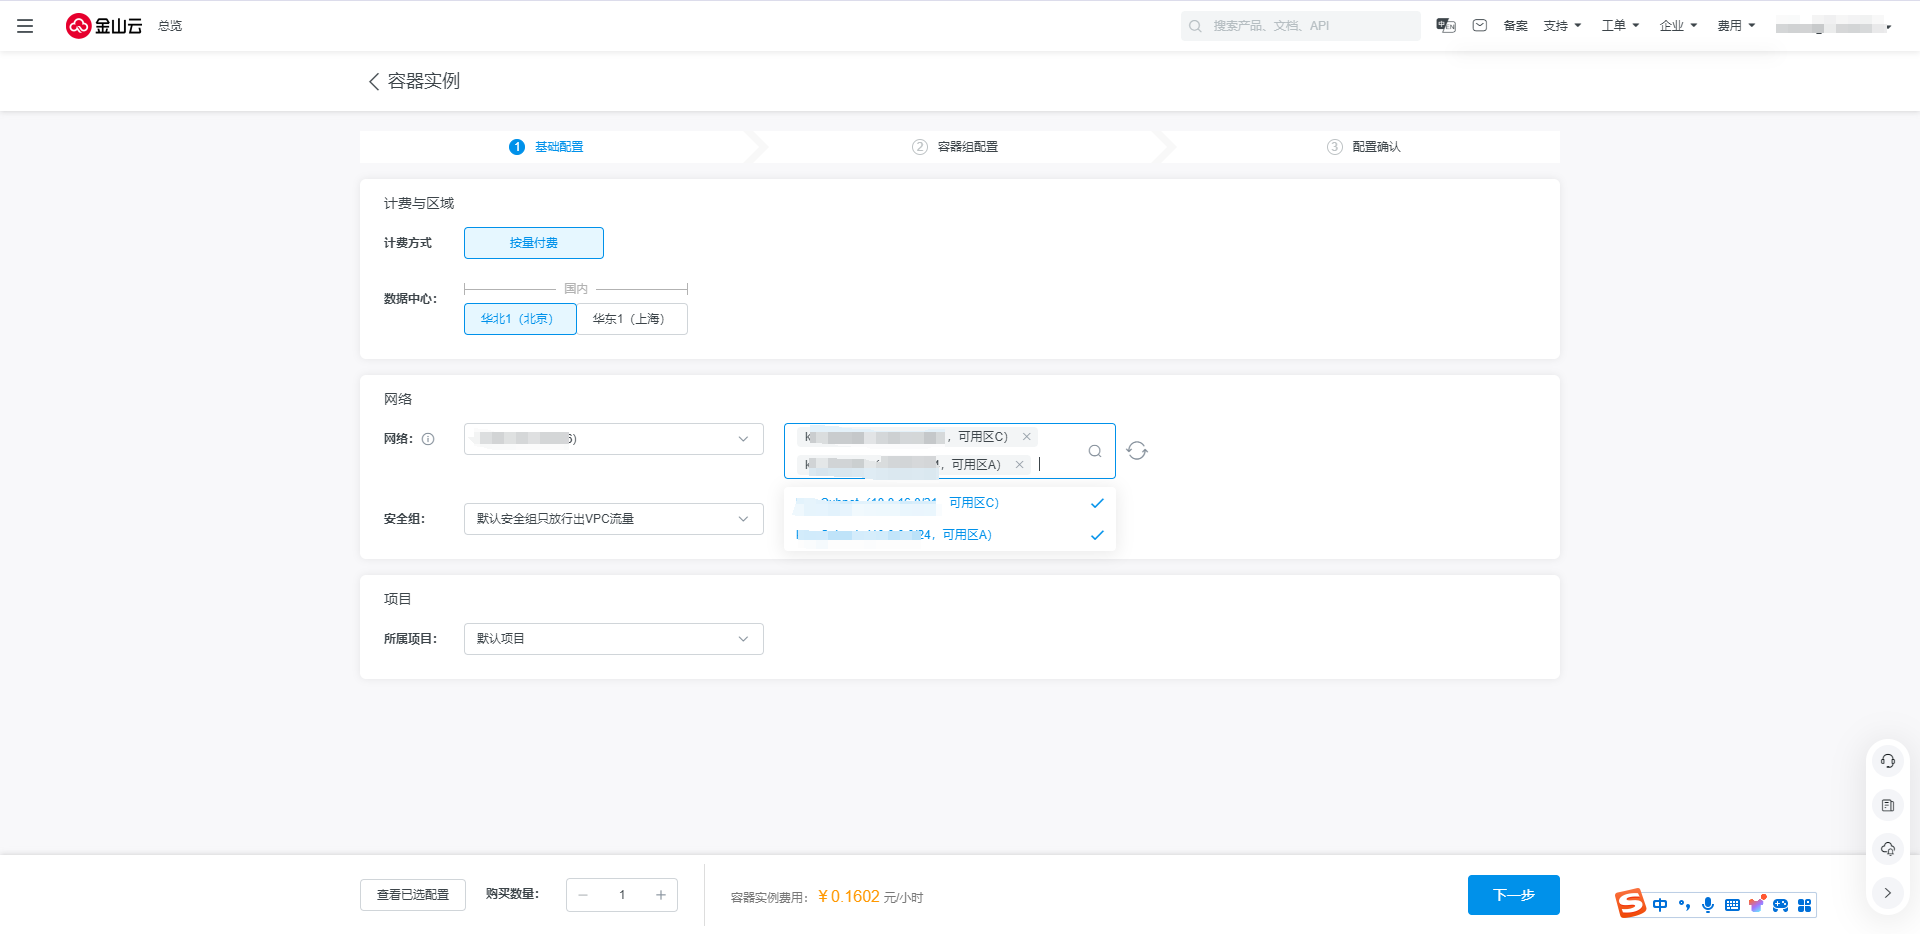Image resolution: width=1920 pixels, height=934 pixels.
Task: Open the hamburger navigation menu
Action: pos(25,26)
